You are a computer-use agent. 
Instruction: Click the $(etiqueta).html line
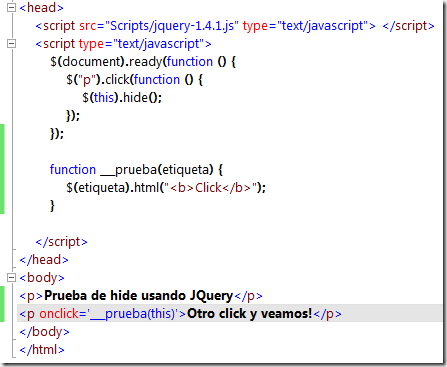coord(166,188)
